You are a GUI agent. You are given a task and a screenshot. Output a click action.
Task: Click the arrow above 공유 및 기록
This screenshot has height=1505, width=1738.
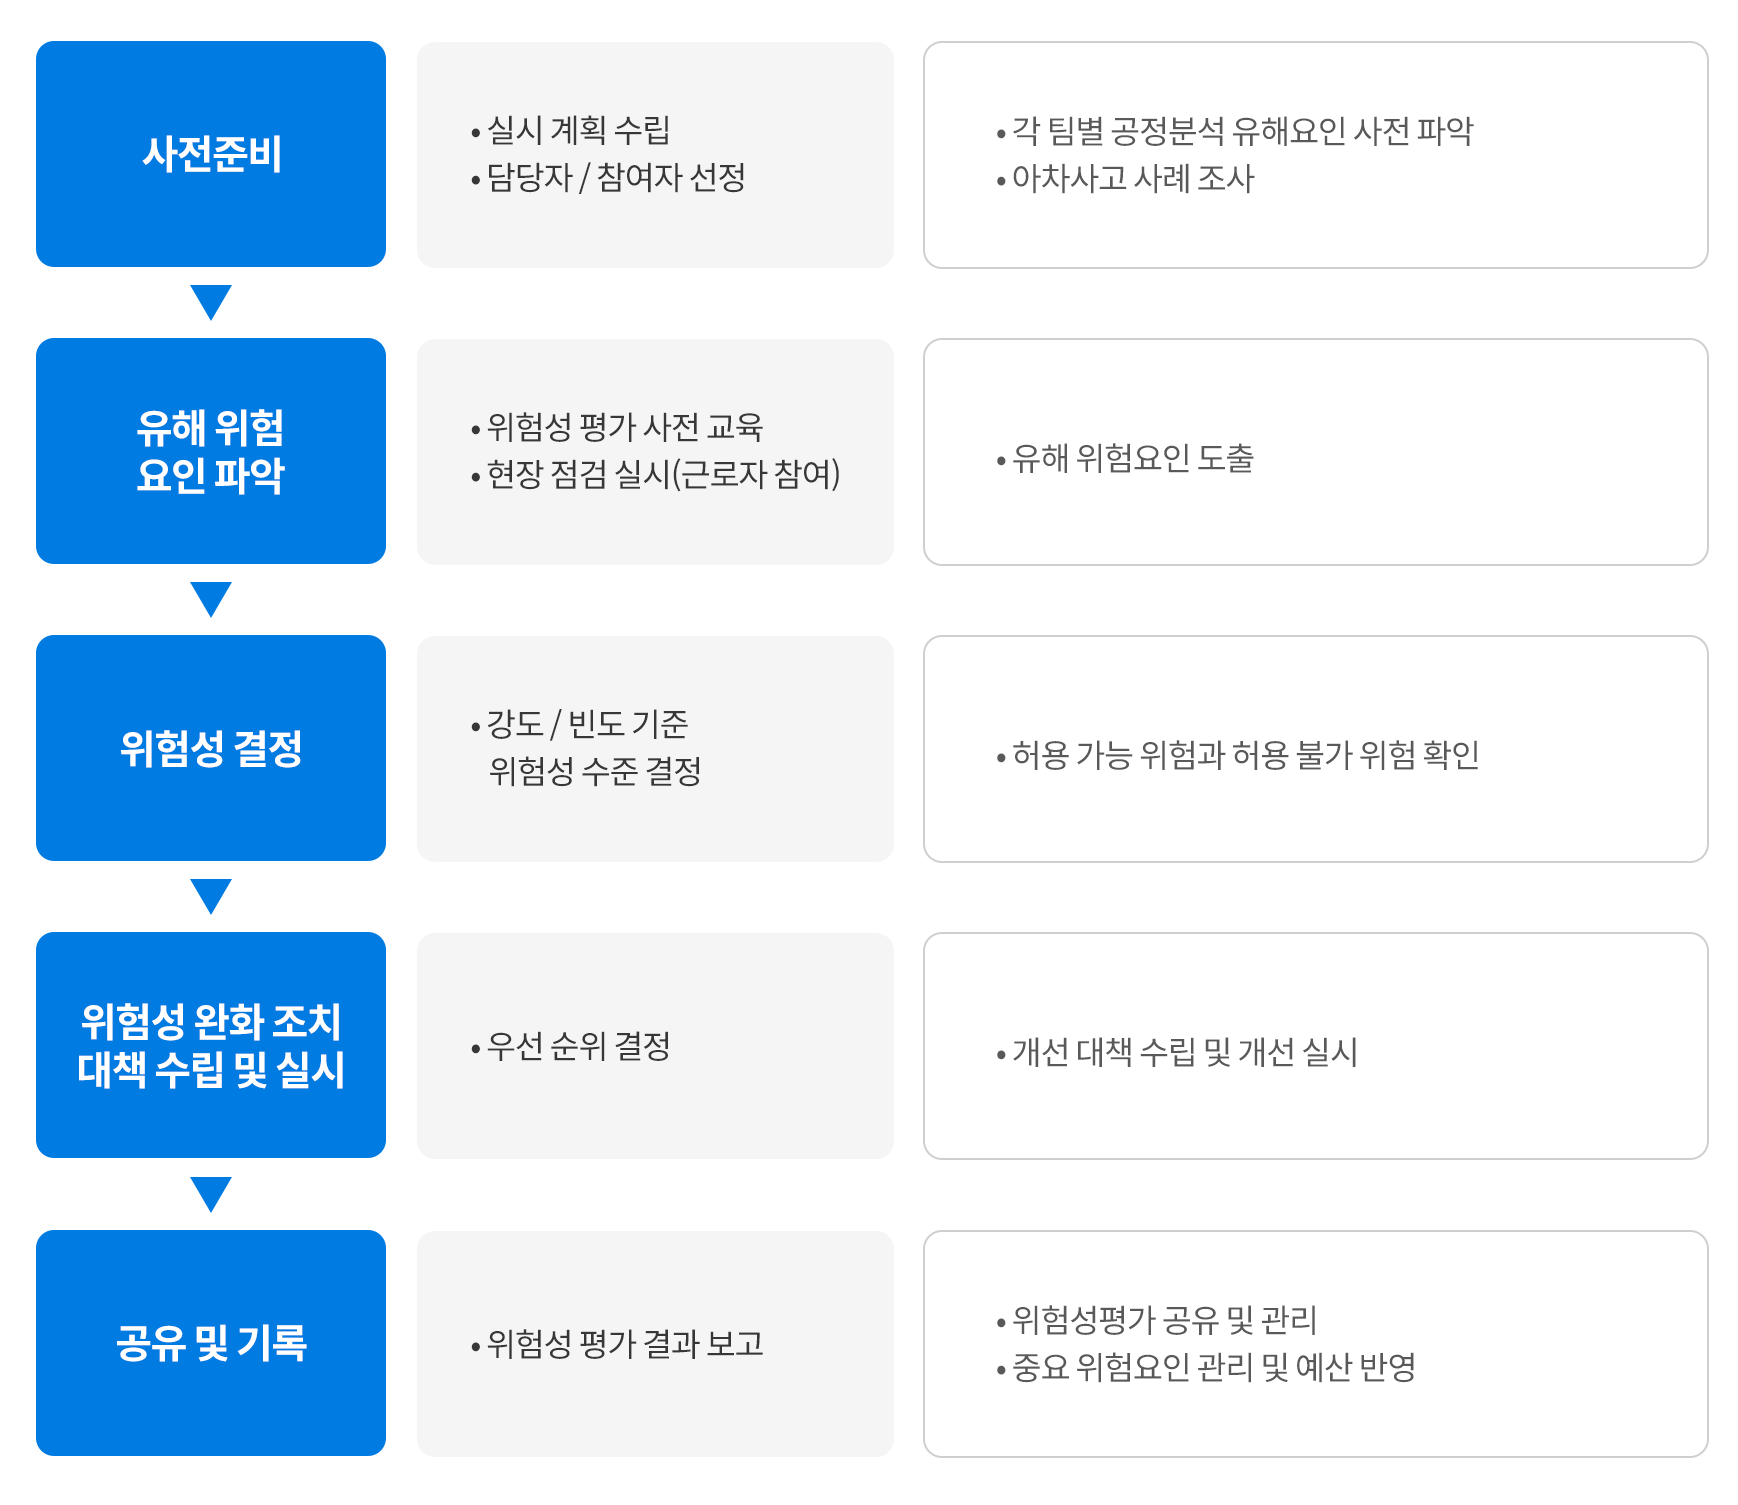pos(211,1194)
